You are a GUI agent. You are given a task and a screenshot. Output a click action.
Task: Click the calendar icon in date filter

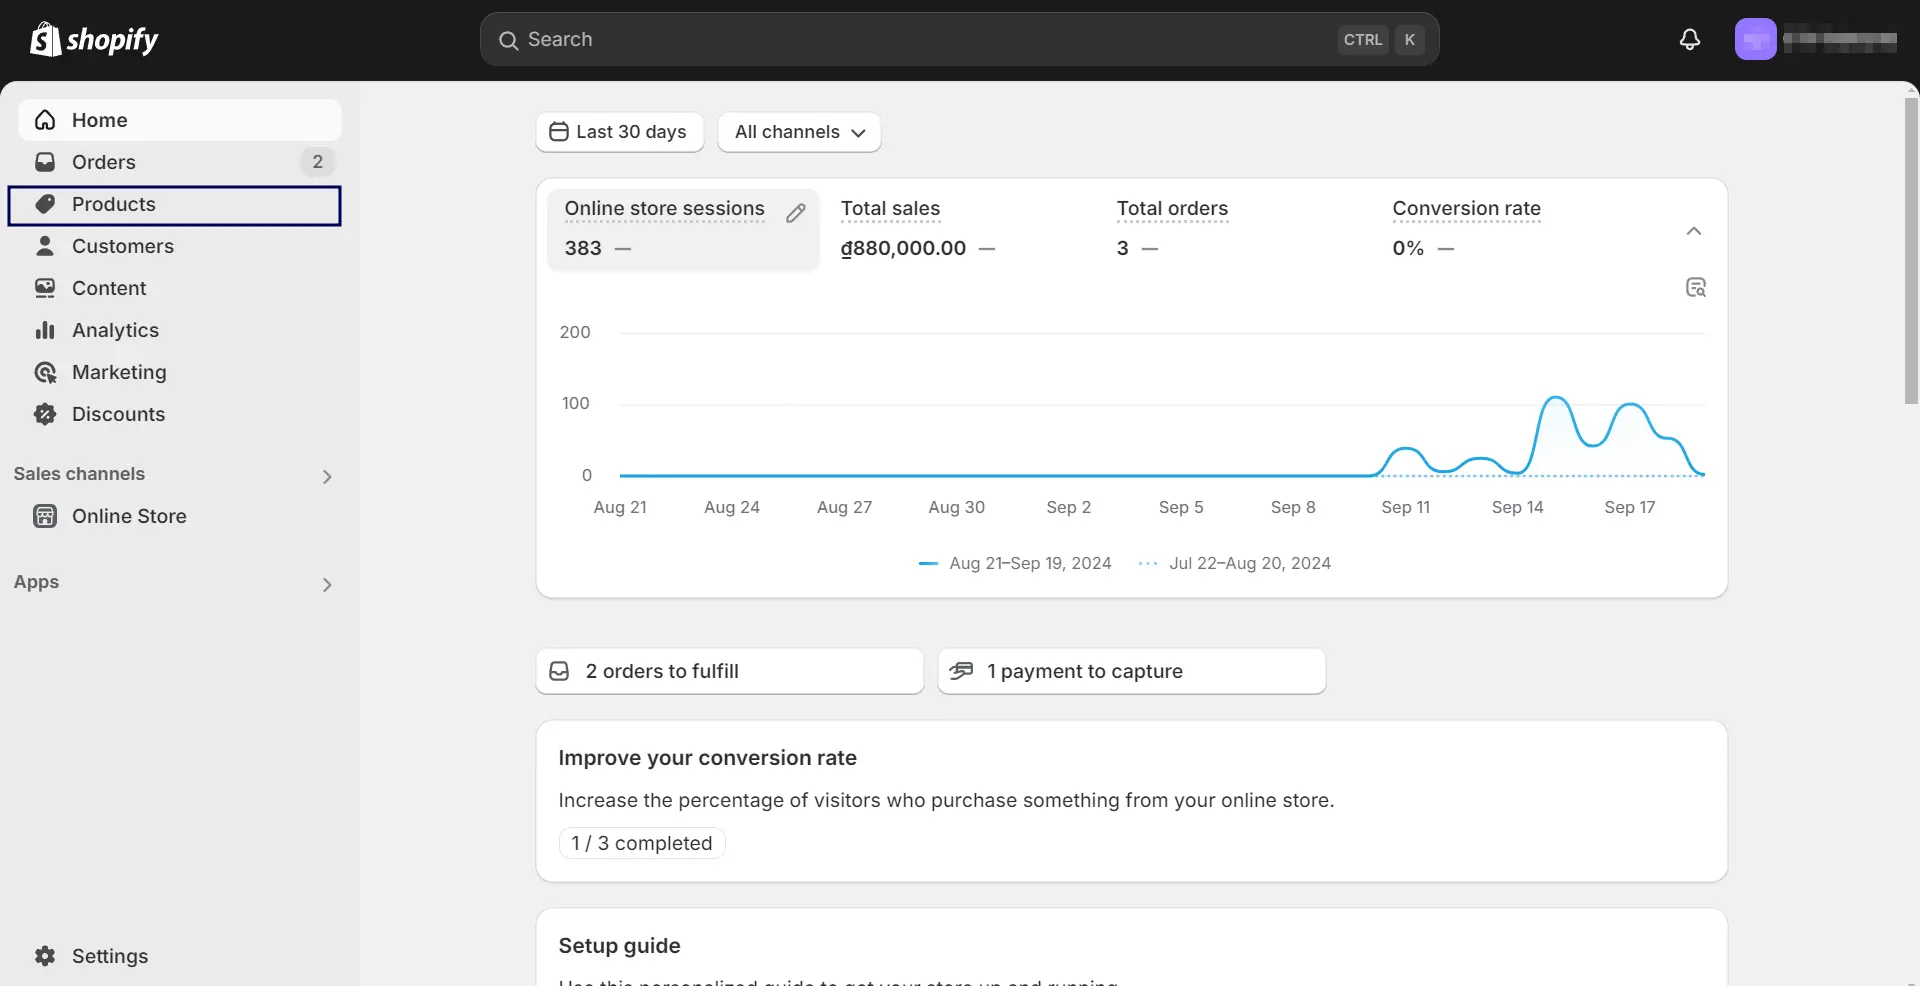[559, 132]
